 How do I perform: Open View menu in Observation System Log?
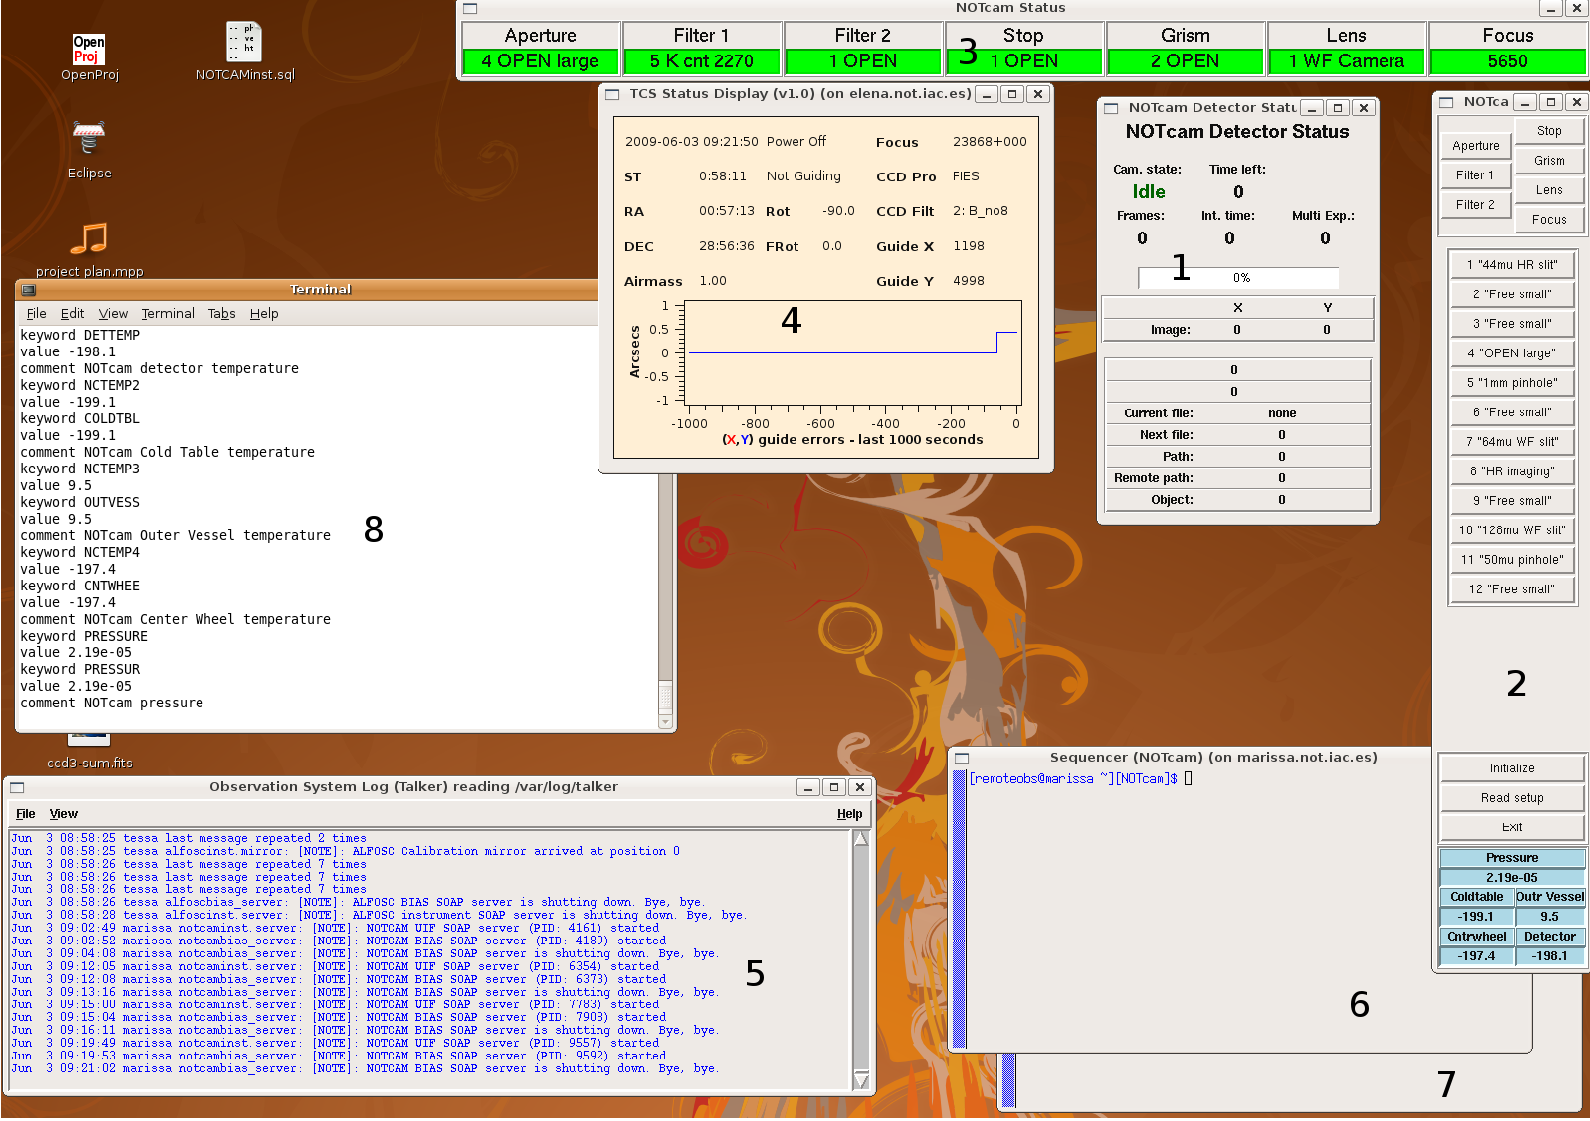click(64, 814)
